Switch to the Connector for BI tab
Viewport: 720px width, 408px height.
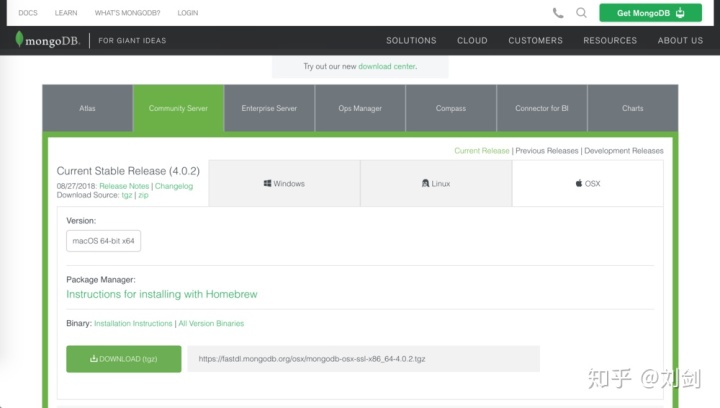coord(542,108)
